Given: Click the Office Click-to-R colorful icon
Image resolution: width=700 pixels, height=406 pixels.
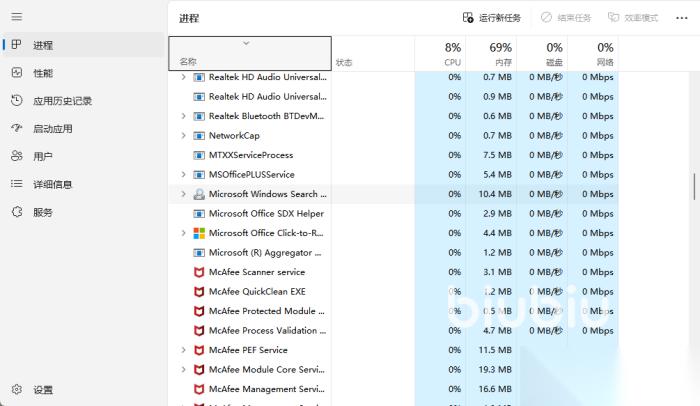Looking at the screenshot, I should click(199, 233).
